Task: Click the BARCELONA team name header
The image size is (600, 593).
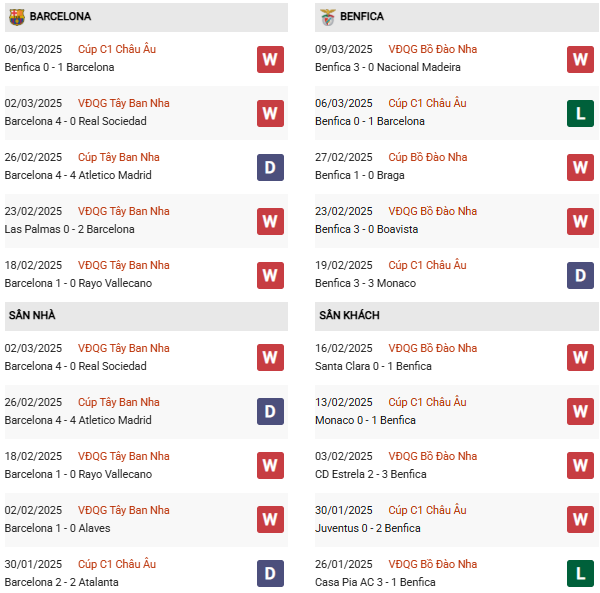Action: tap(60, 17)
